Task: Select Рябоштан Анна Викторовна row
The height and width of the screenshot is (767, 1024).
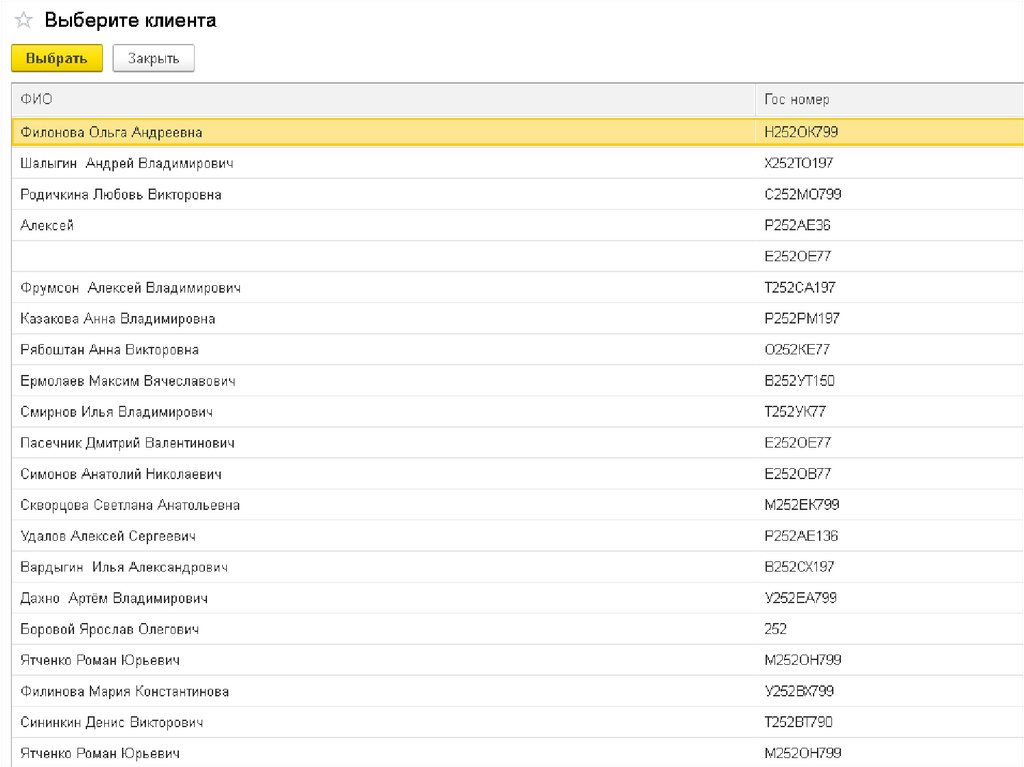Action: point(109,350)
